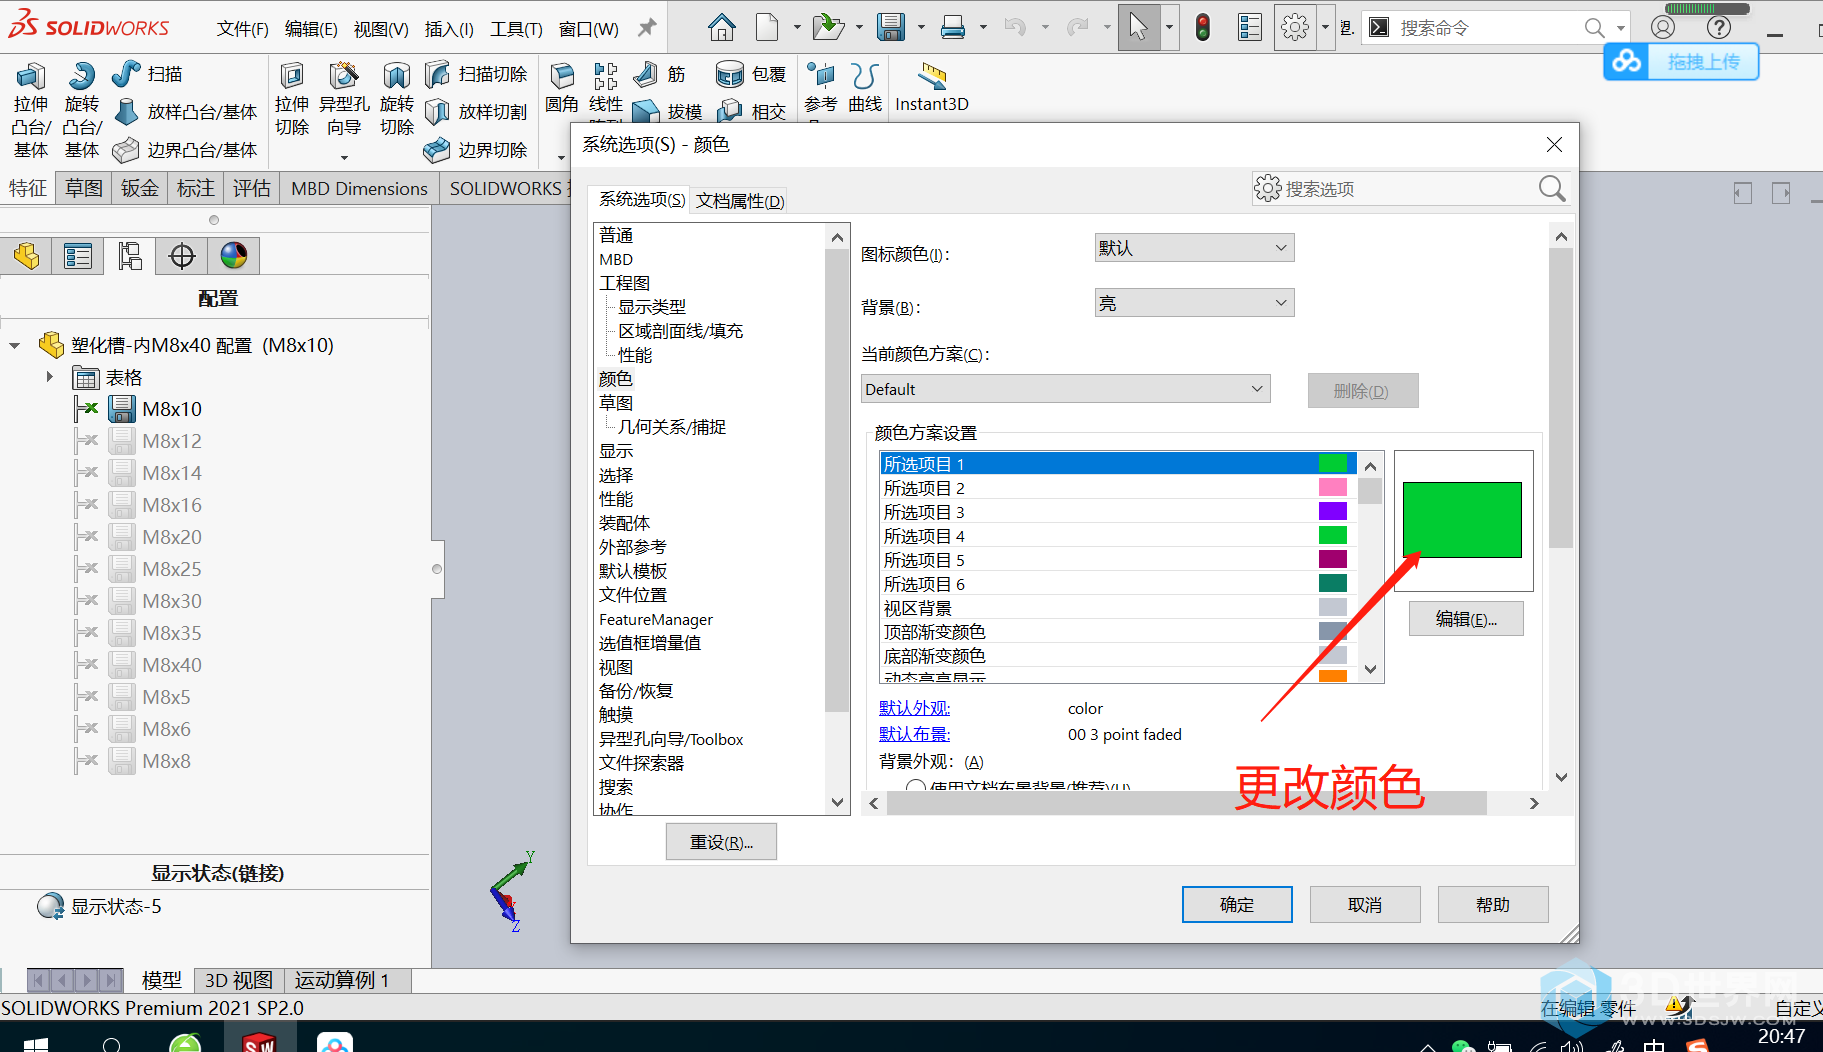Open the 编辑(E) menu
The width and height of the screenshot is (1823, 1052).
[311, 29]
